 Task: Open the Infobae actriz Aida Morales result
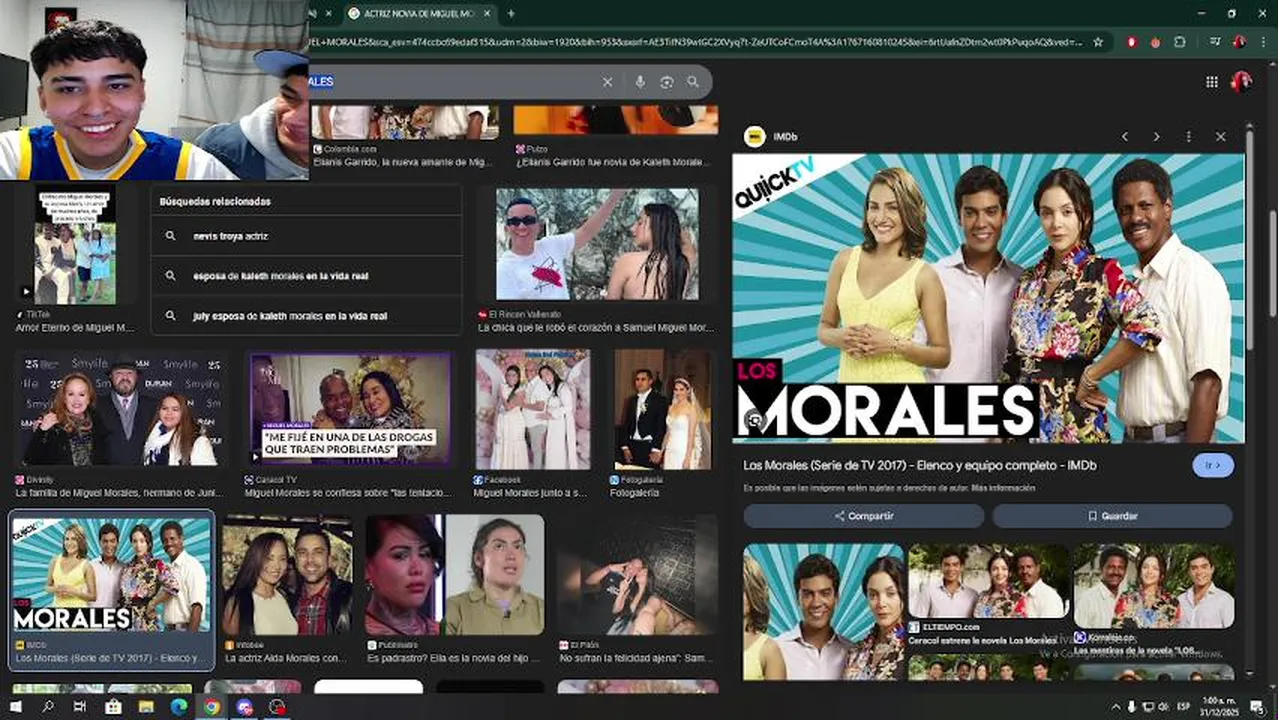(x=287, y=575)
